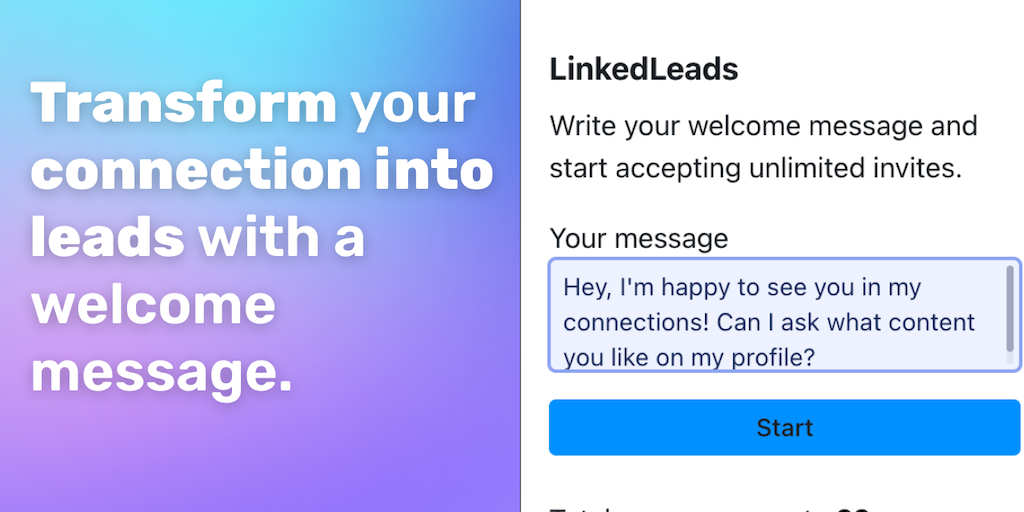This screenshot has height=512, width=1024.
Task: Click the LinkedLeads heading
Action: [x=643, y=69]
